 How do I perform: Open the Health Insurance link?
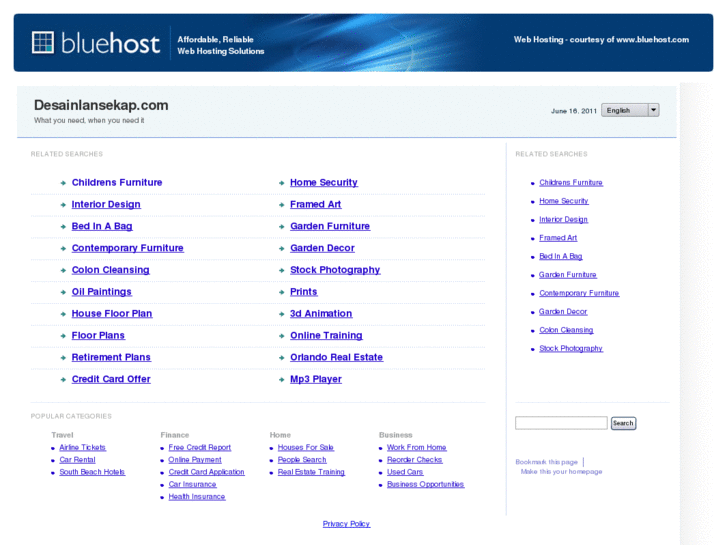pos(197,496)
